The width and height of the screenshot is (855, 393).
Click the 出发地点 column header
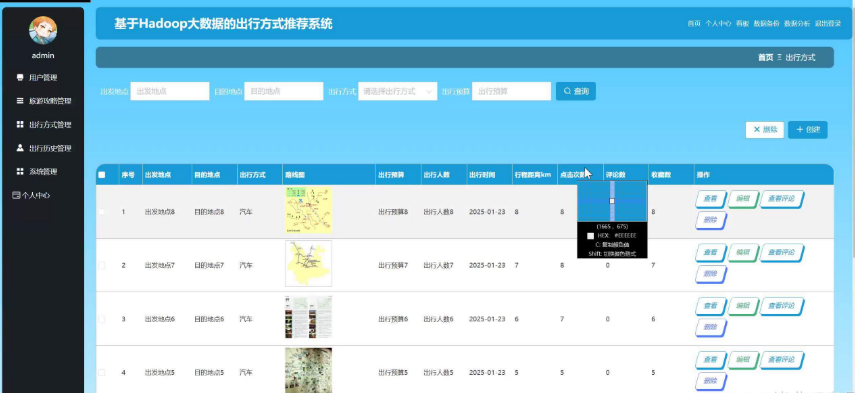[x=158, y=175]
